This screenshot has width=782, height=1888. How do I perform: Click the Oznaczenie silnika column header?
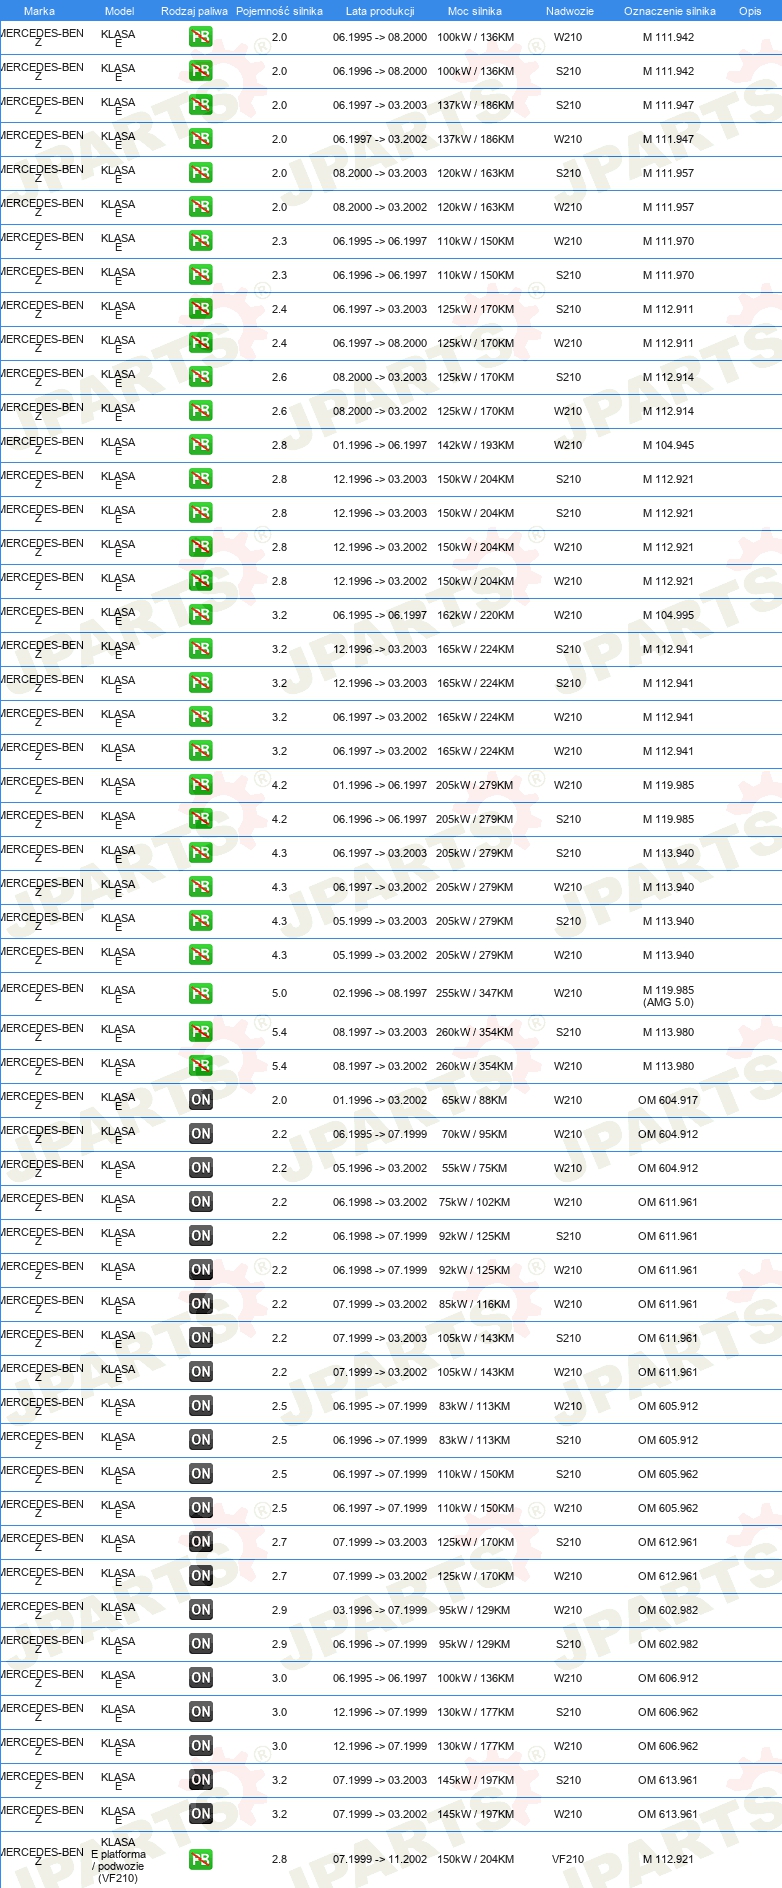click(x=670, y=11)
